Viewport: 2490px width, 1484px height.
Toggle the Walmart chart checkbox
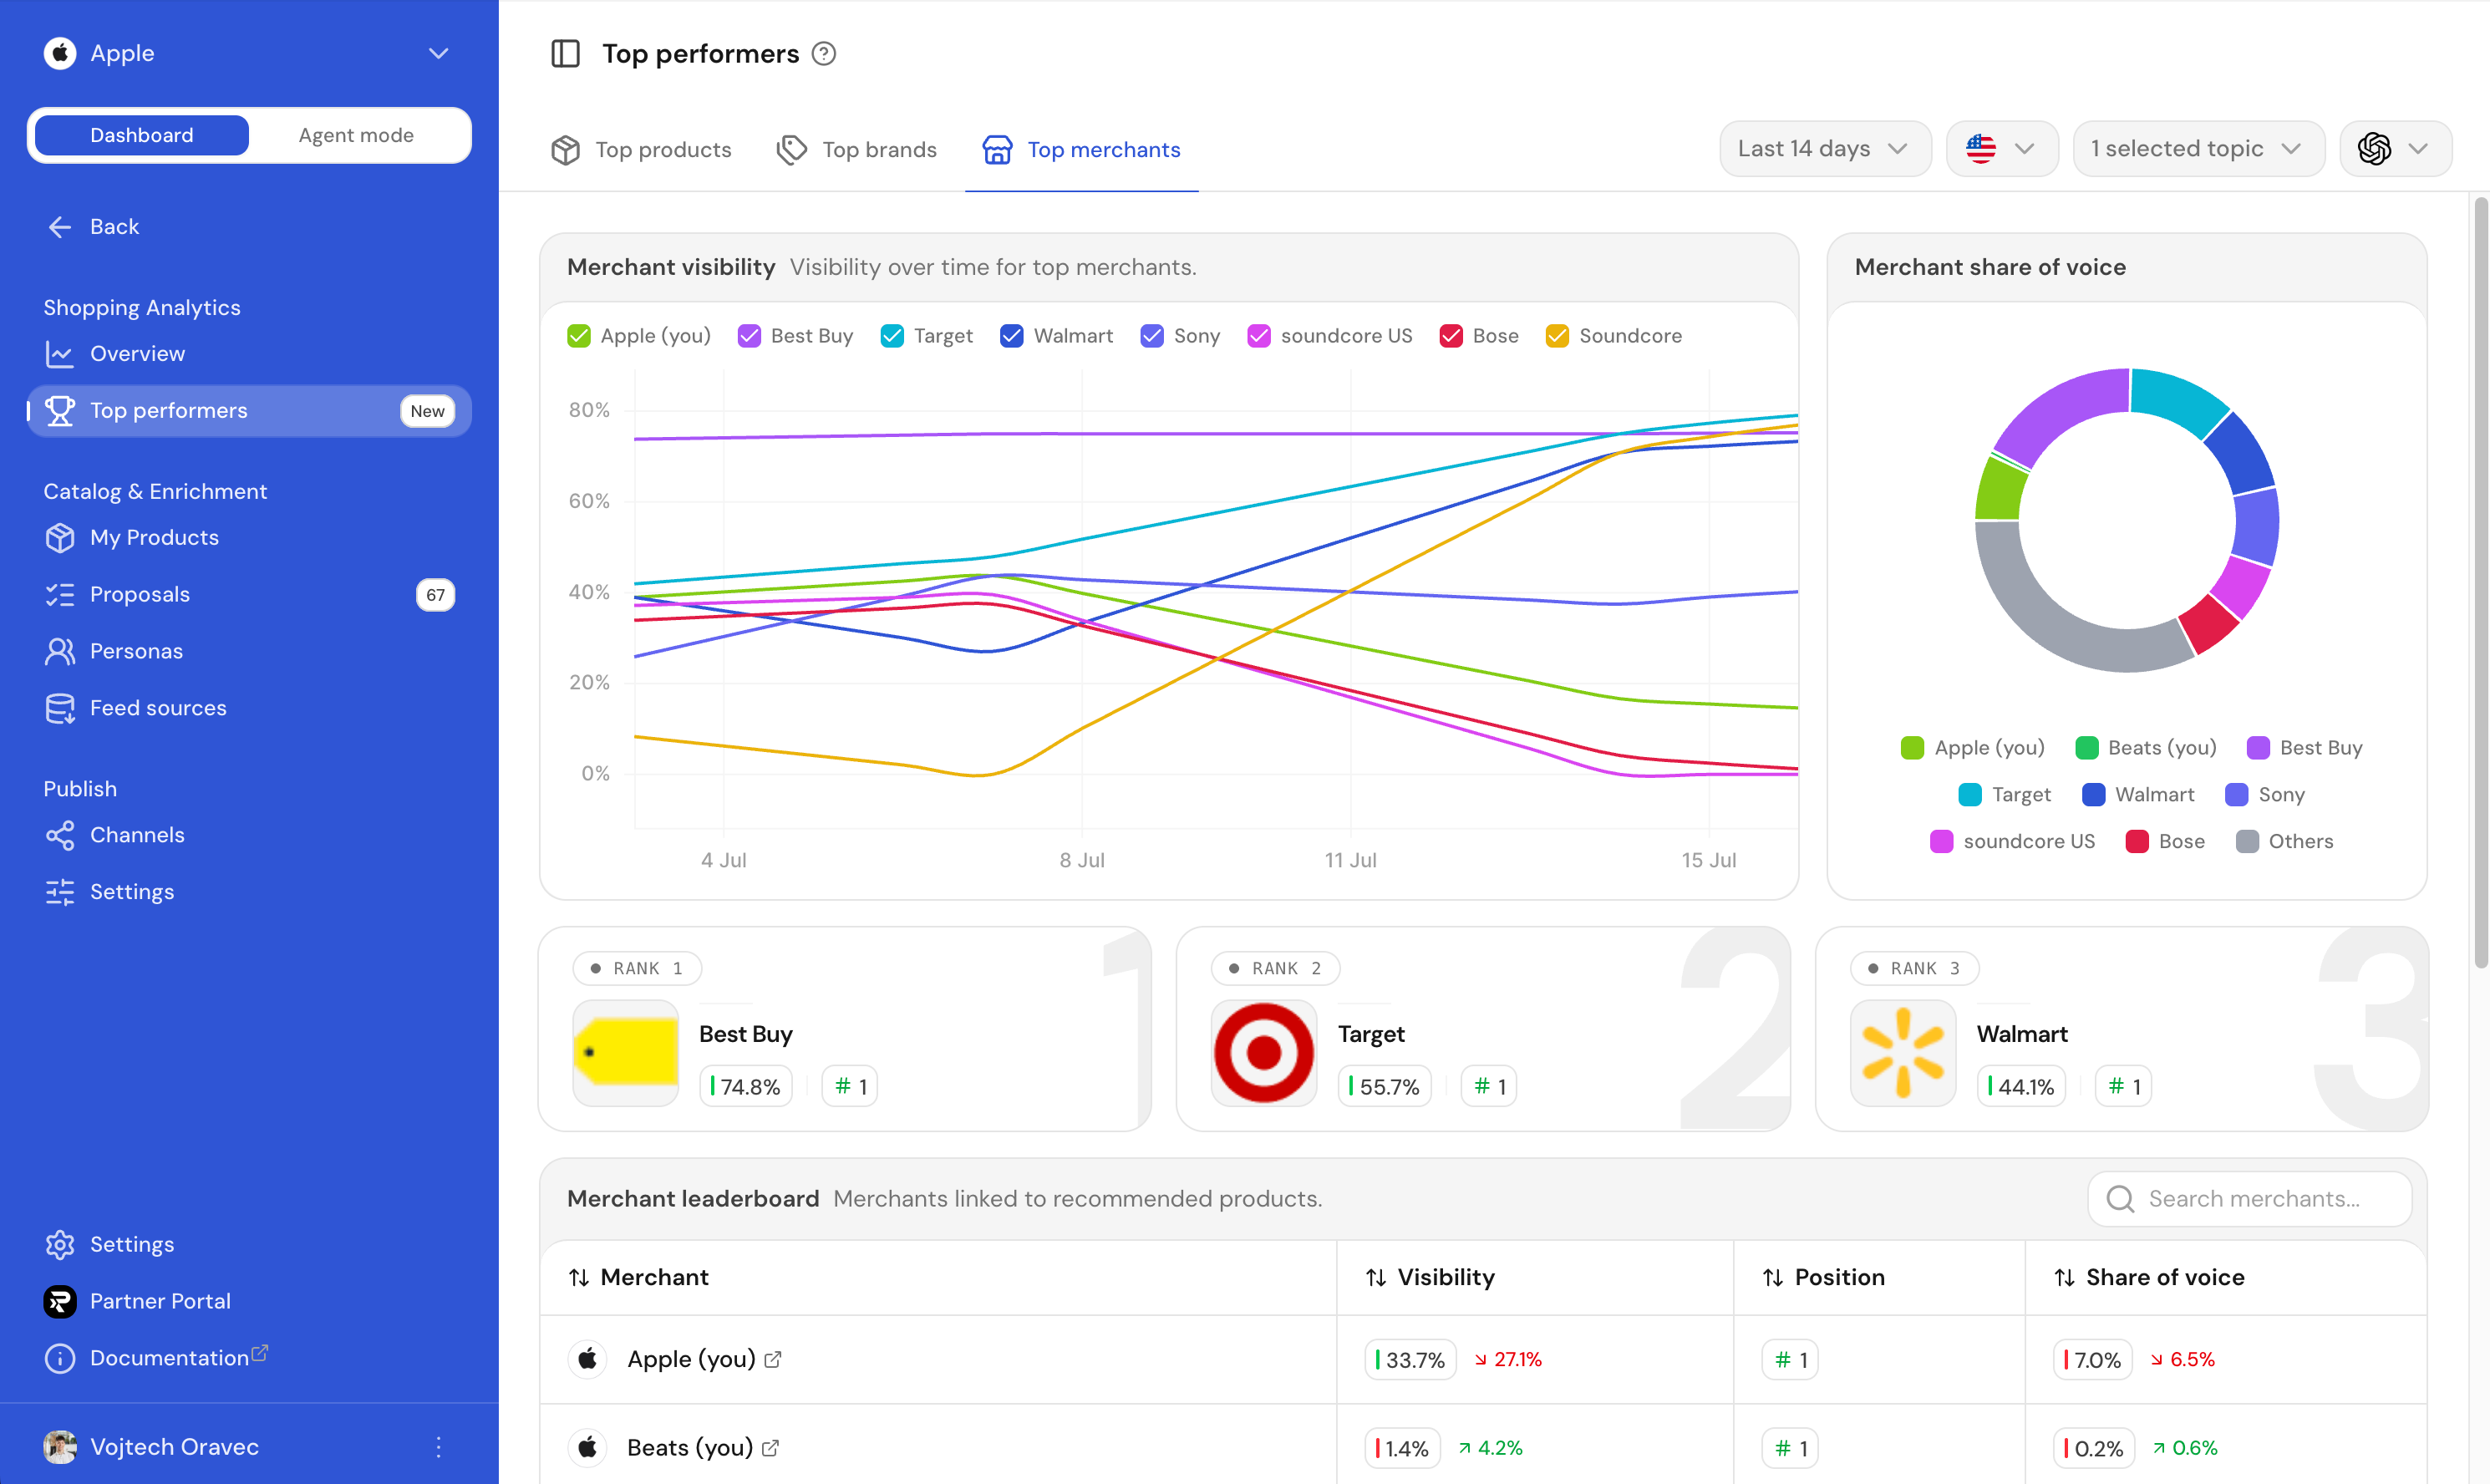click(x=1012, y=336)
